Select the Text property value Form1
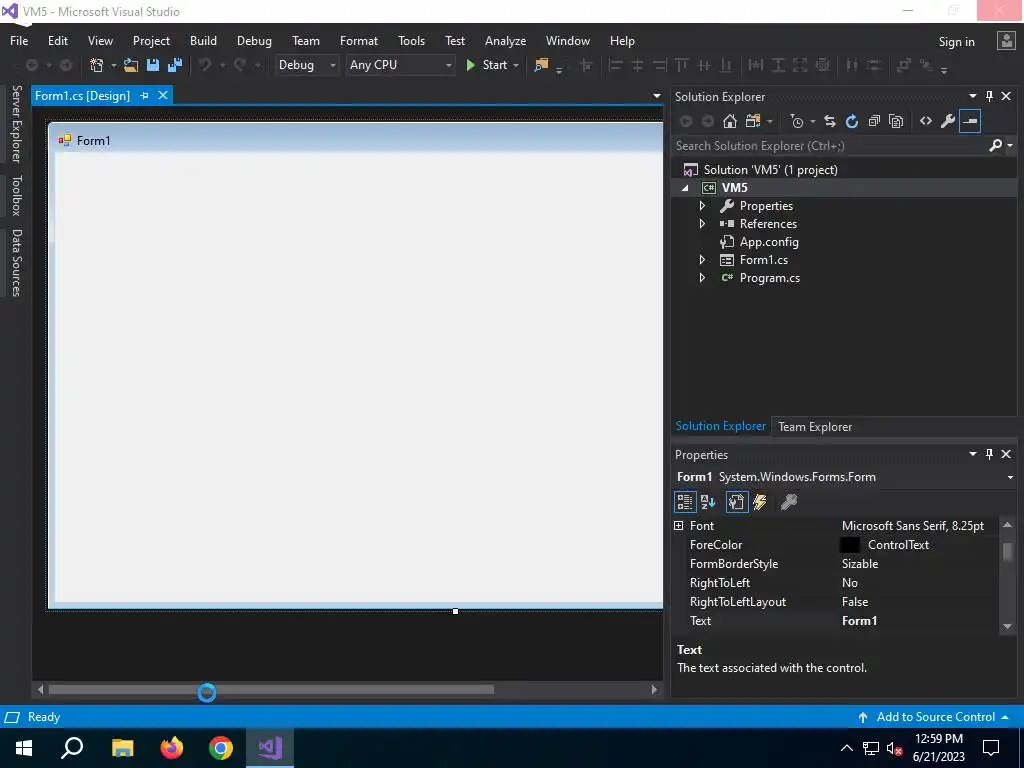 coord(859,620)
